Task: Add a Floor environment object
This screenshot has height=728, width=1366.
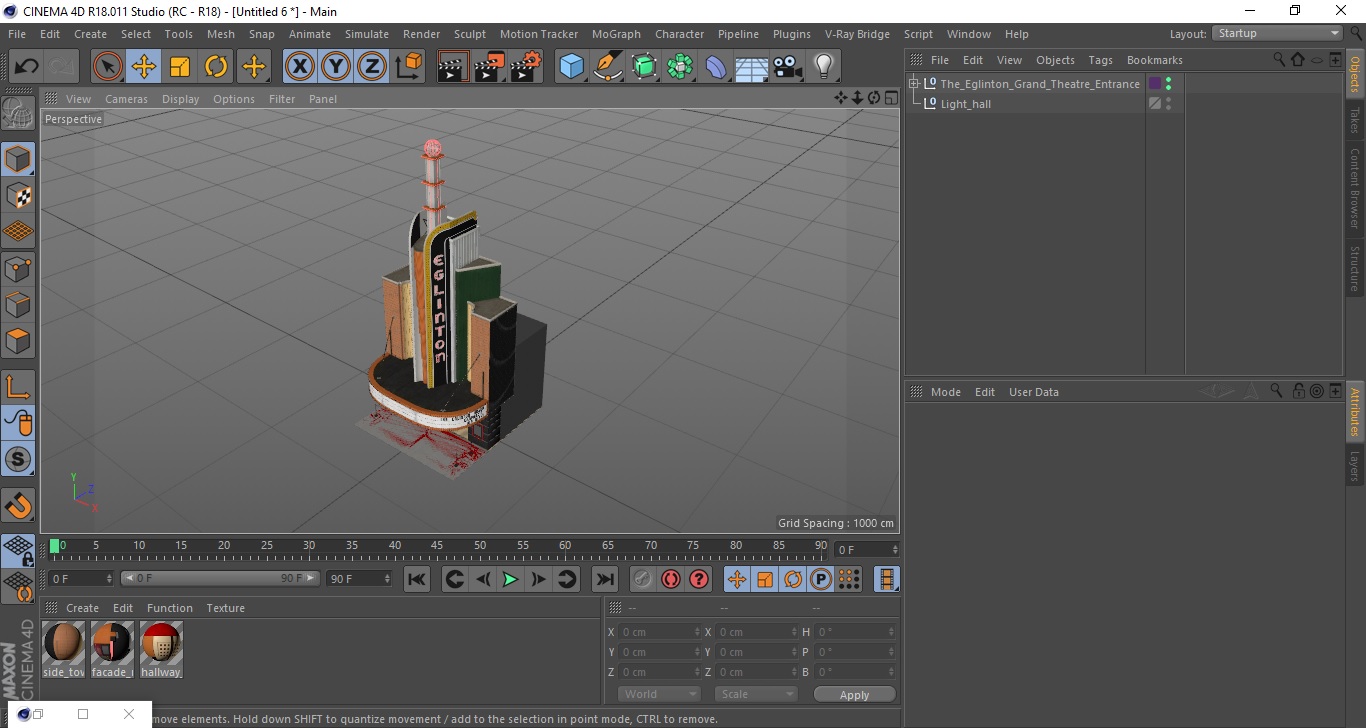Action: point(752,67)
